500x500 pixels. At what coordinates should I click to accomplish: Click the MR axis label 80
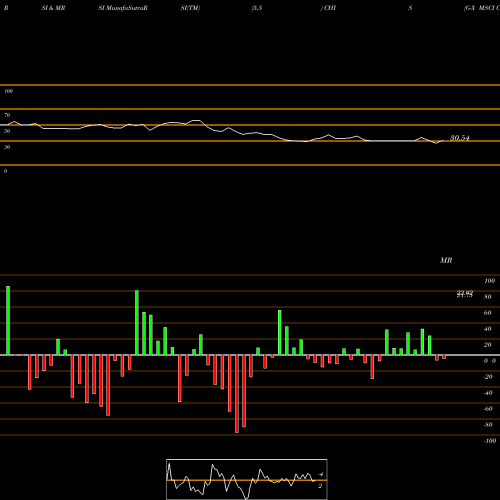point(488,297)
